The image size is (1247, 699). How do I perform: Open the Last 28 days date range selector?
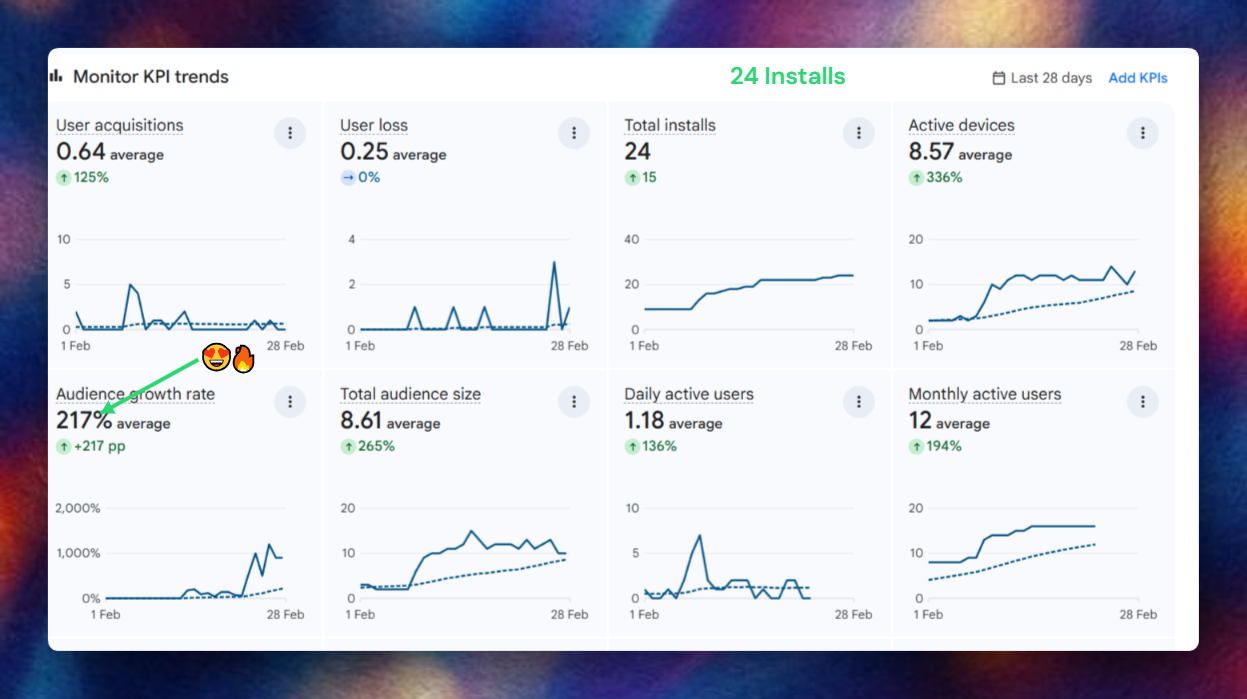point(1041,78)
